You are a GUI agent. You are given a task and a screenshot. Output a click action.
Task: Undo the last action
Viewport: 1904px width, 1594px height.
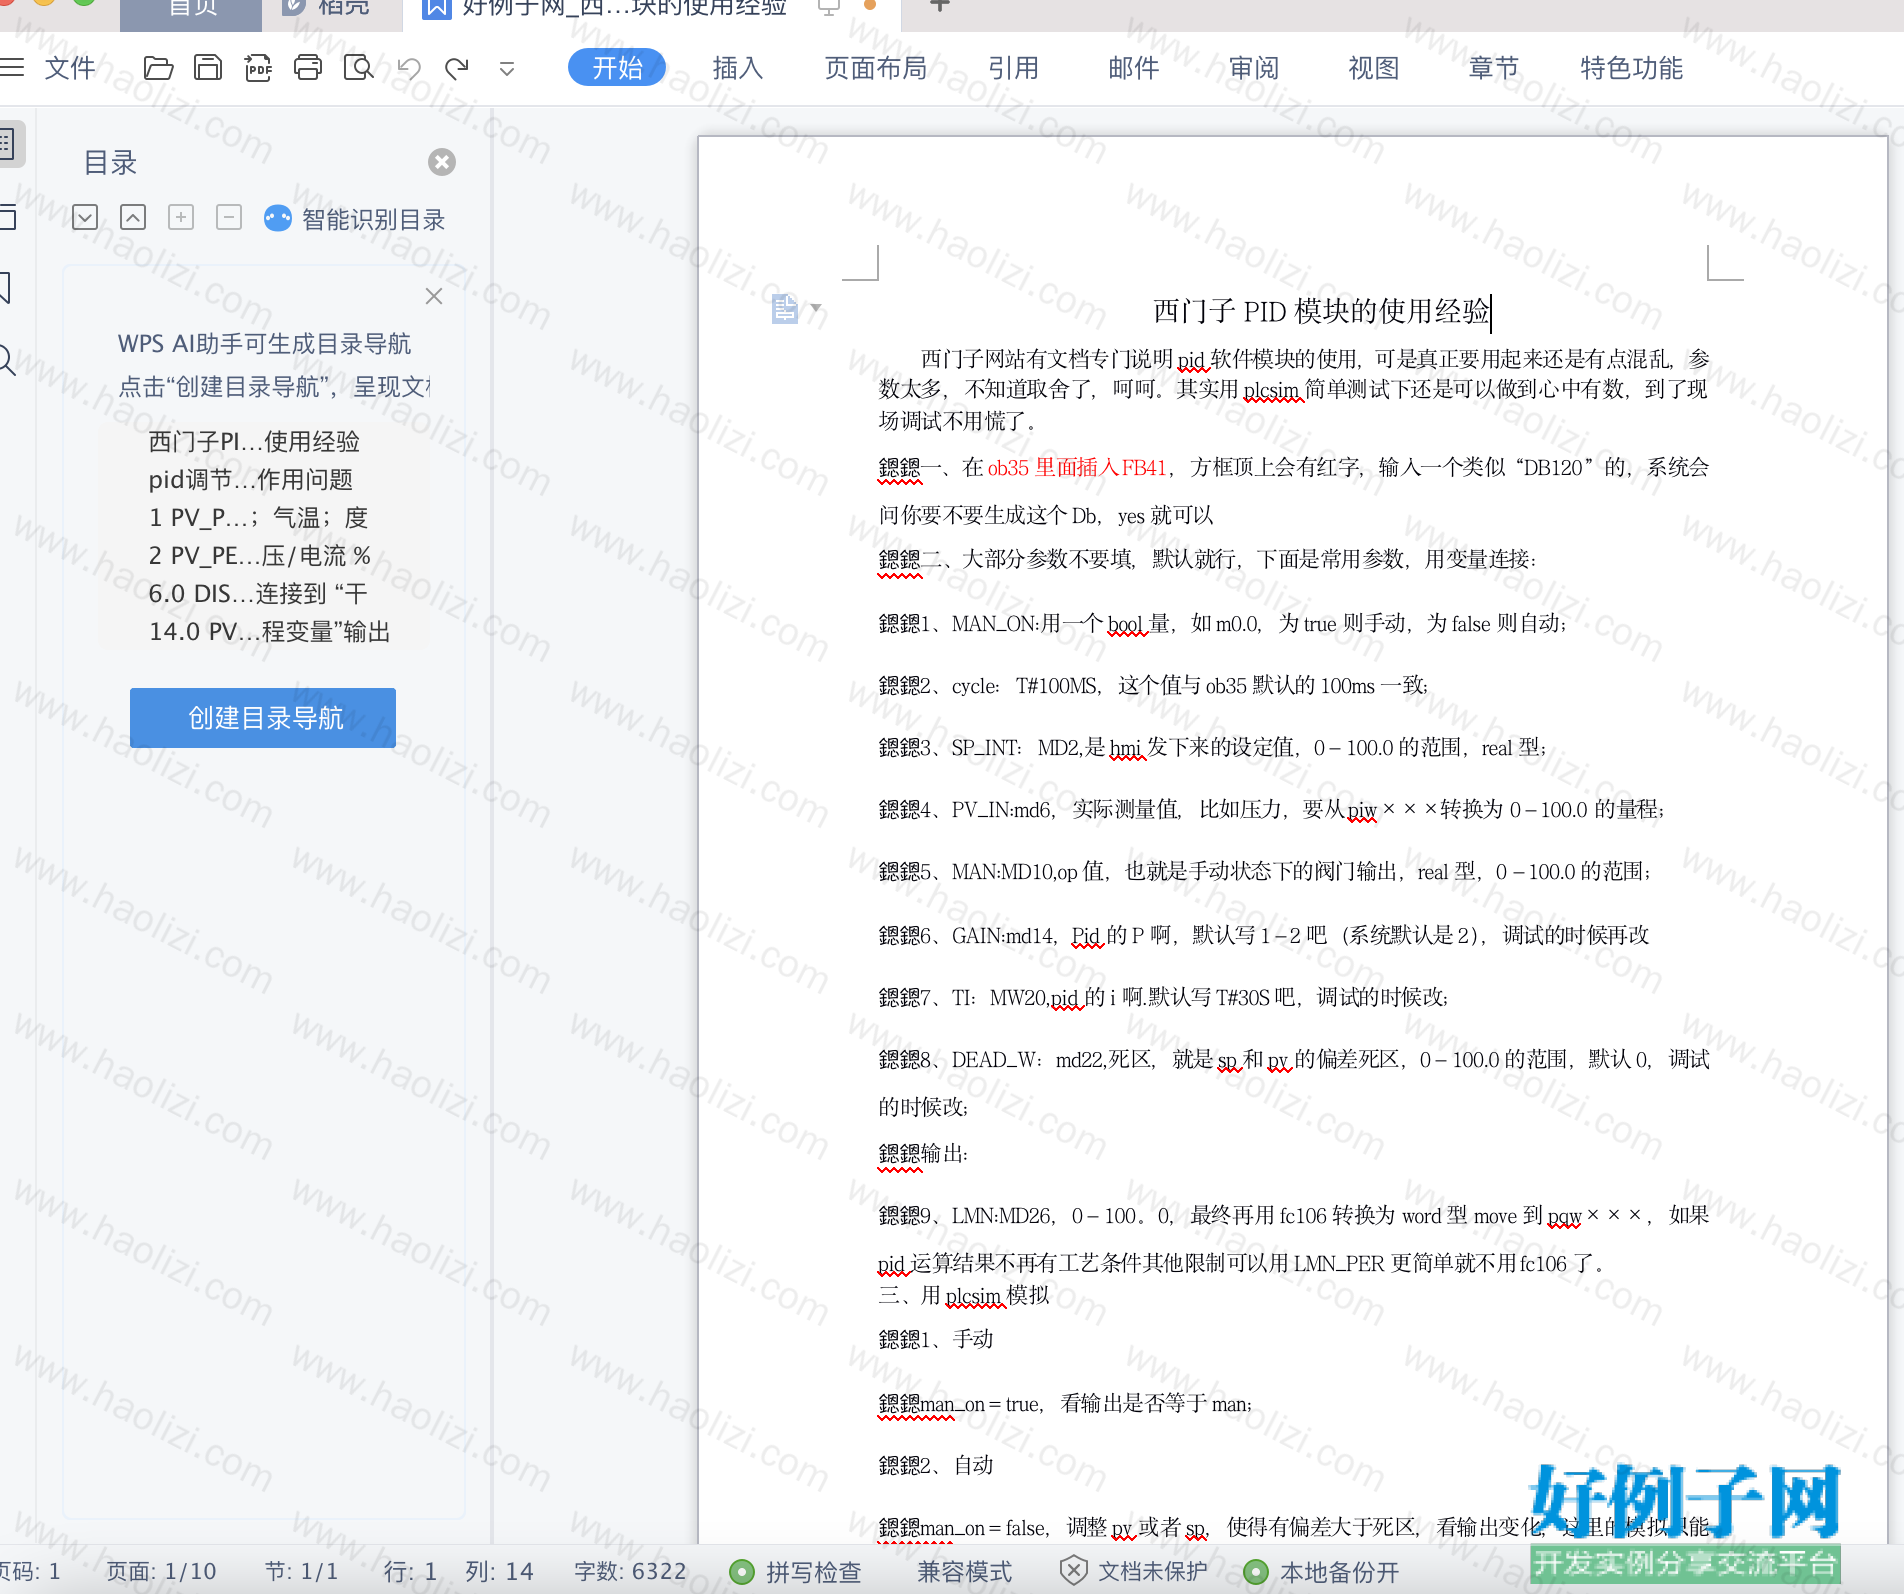tap(409, 68)
